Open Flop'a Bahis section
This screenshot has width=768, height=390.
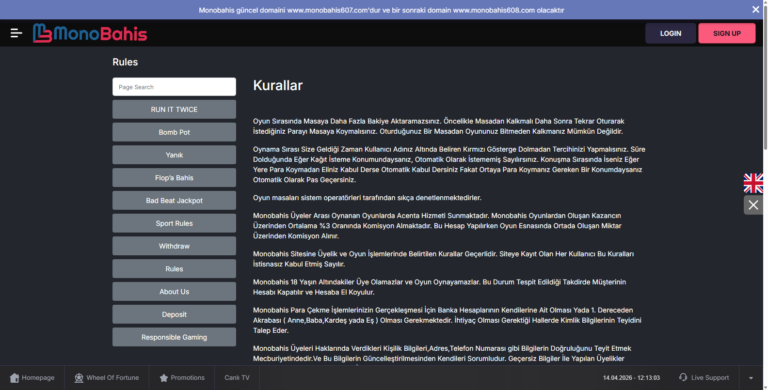coord(174,178)
